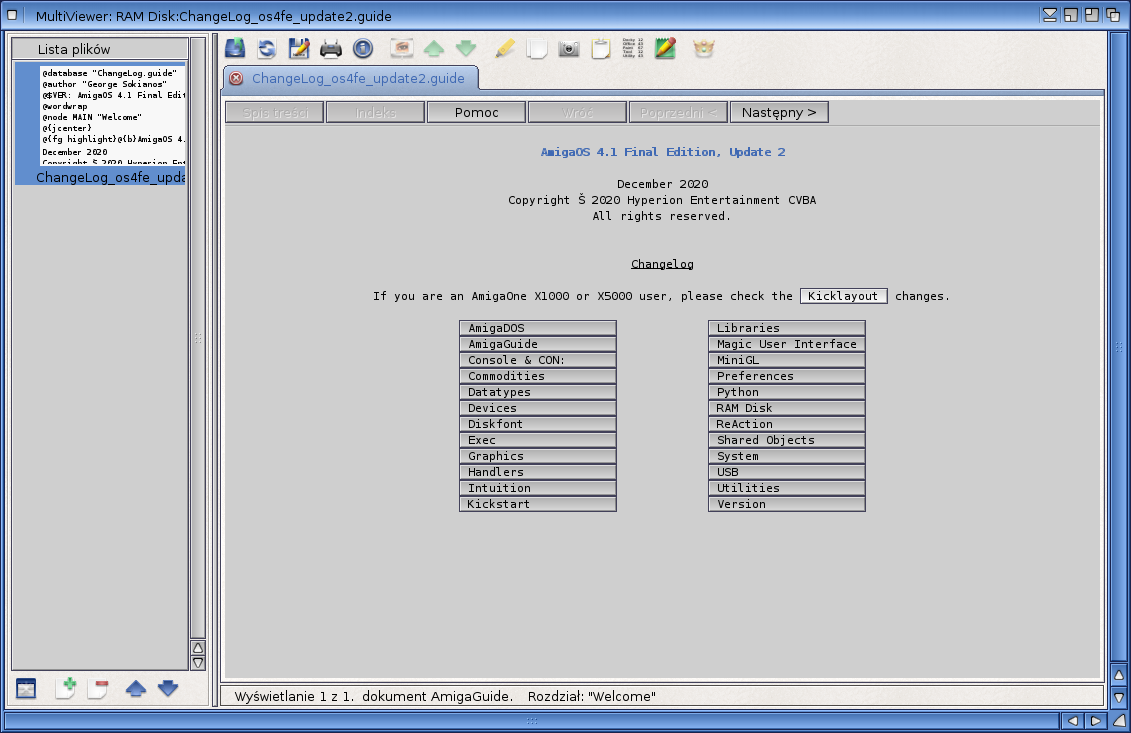Viewport: 1131px width, 733px height.
Task: Open the RAM Disk section
Action: 786,408
